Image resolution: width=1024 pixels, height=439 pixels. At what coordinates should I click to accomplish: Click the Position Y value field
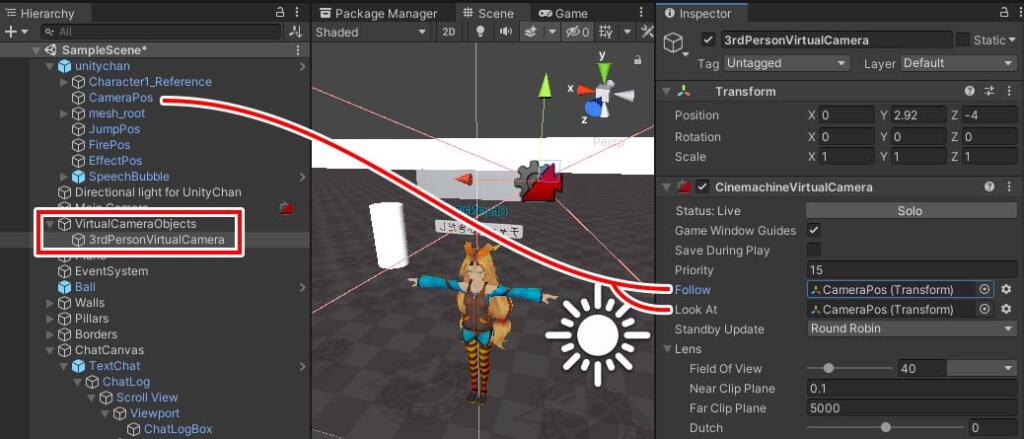click(x=918, y=115)
